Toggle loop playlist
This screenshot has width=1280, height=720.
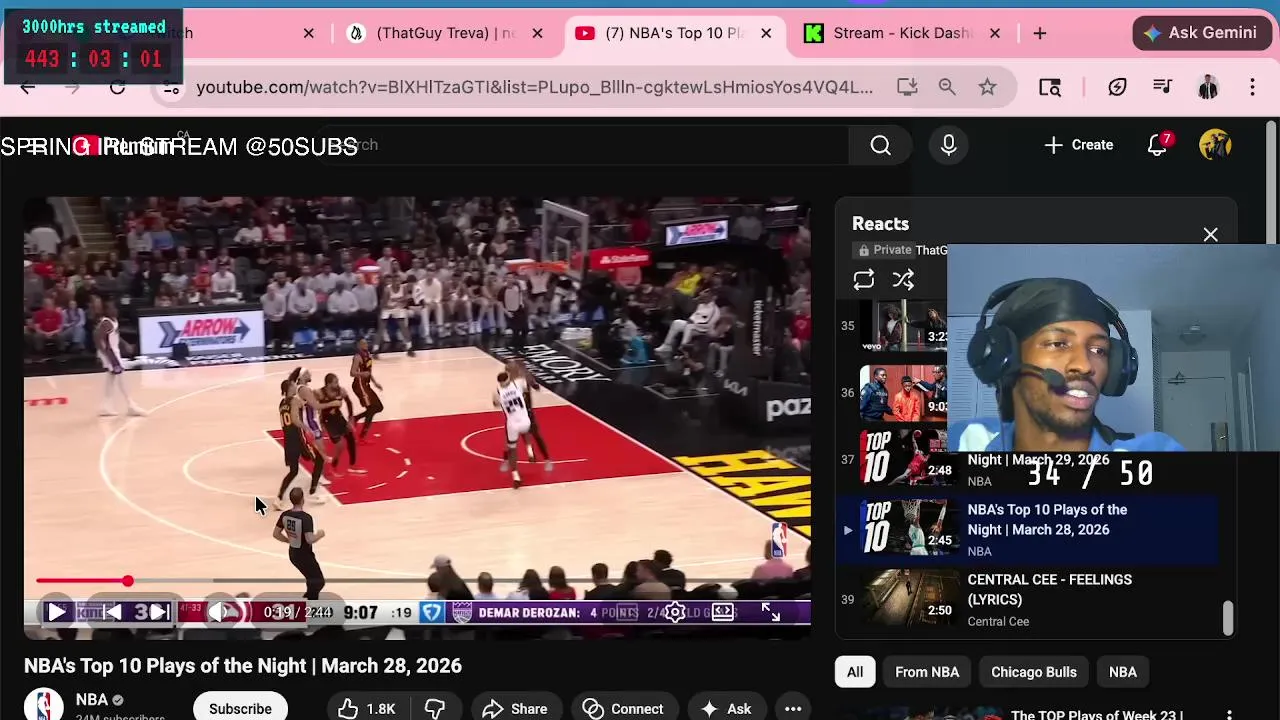[863, 280]
